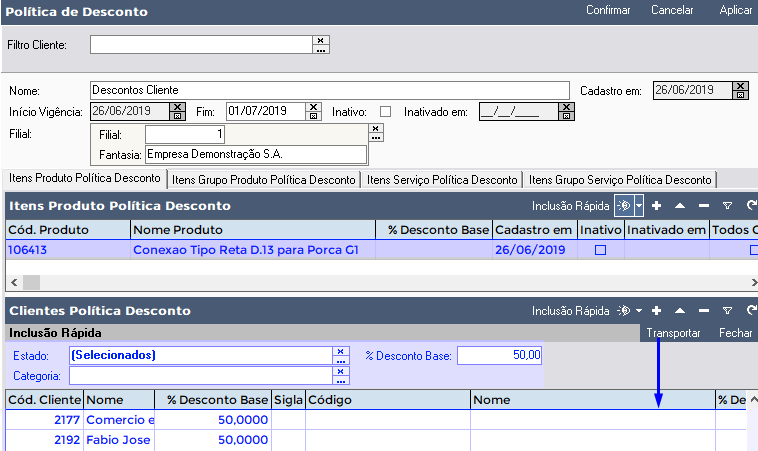Clear the Estado selection with its X
This screenshot has height=451, width=758.
click(x=341, y=351)
